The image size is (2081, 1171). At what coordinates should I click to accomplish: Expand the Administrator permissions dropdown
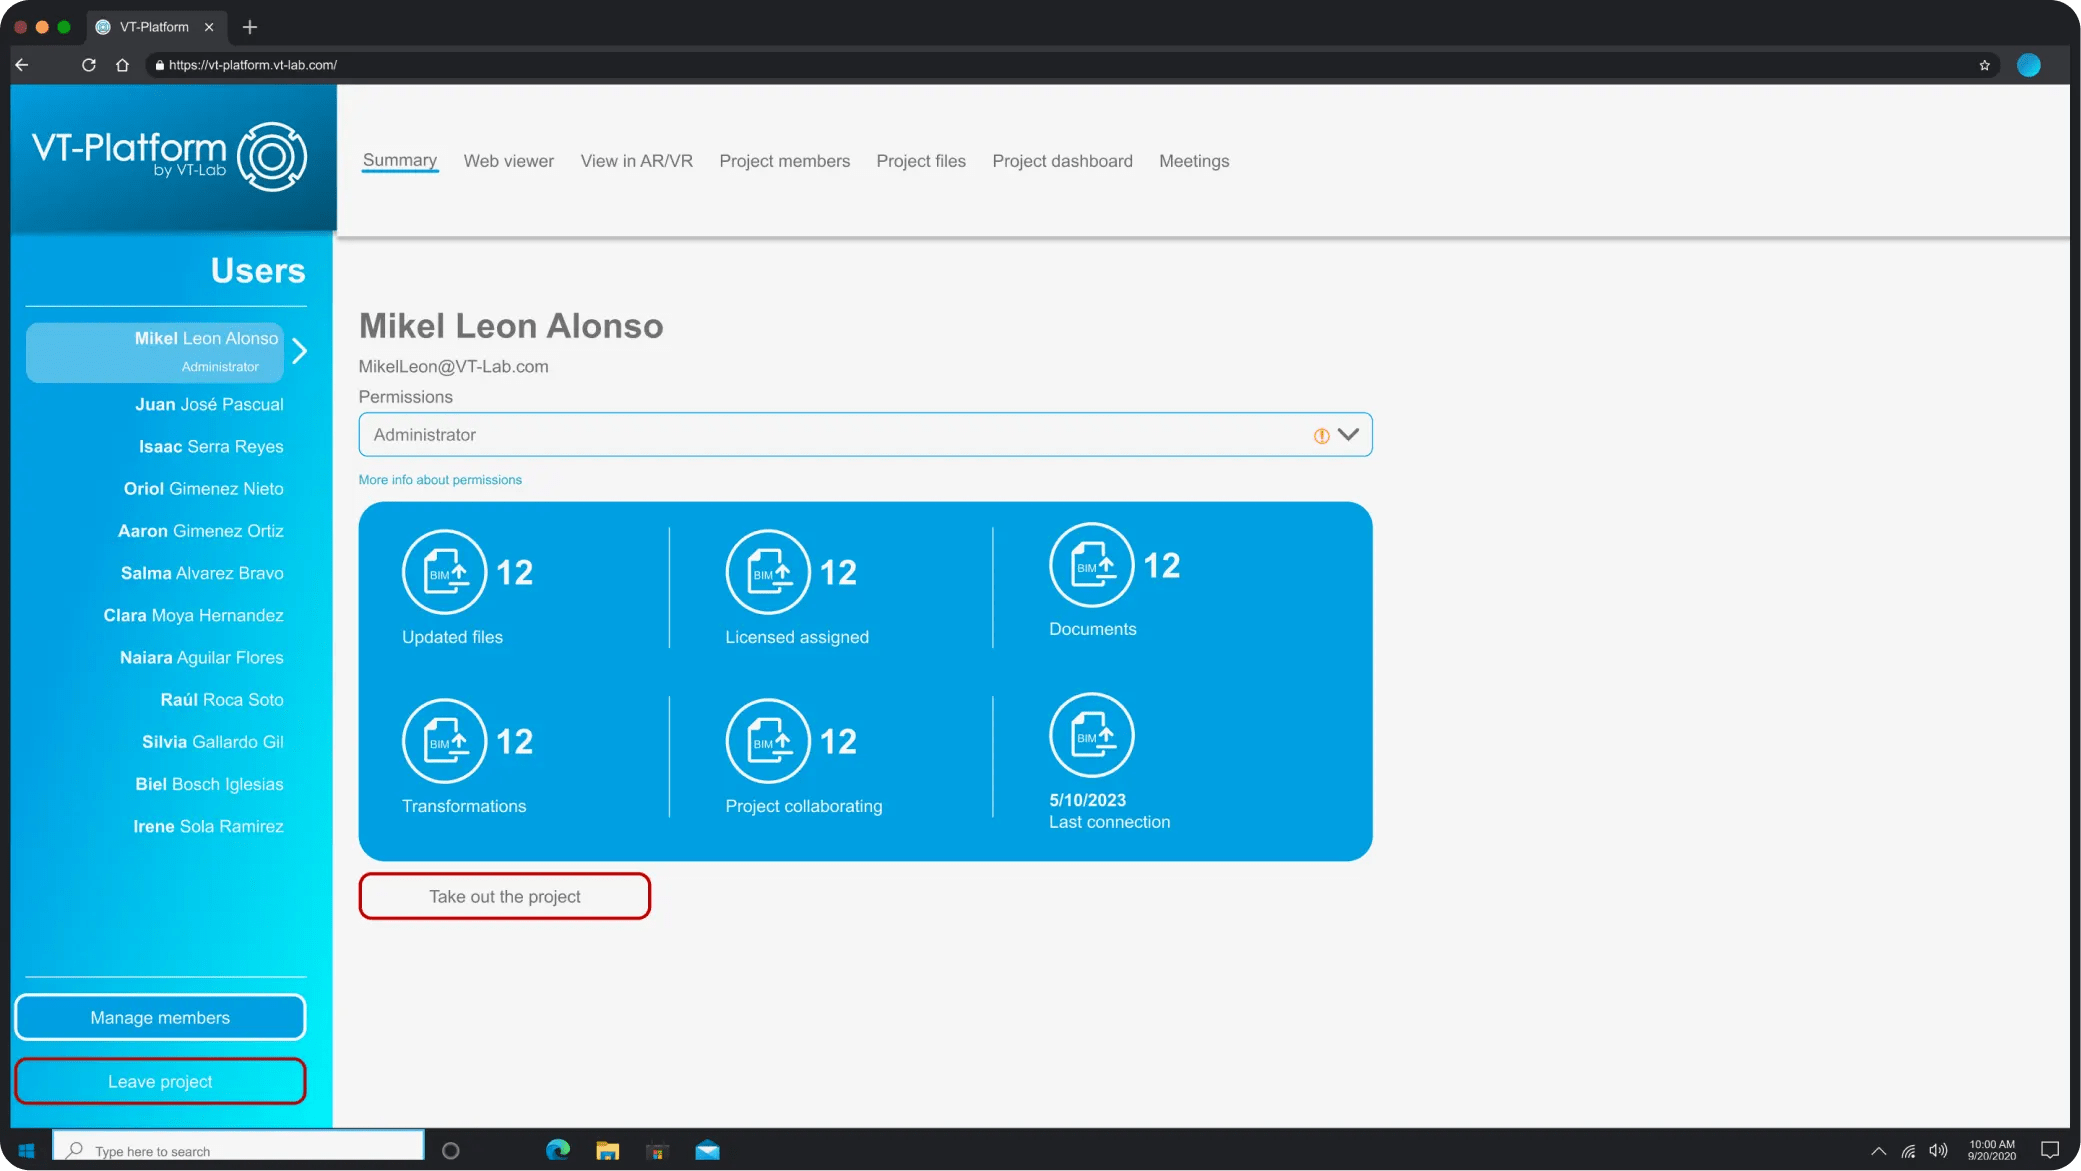[1348, 435]
